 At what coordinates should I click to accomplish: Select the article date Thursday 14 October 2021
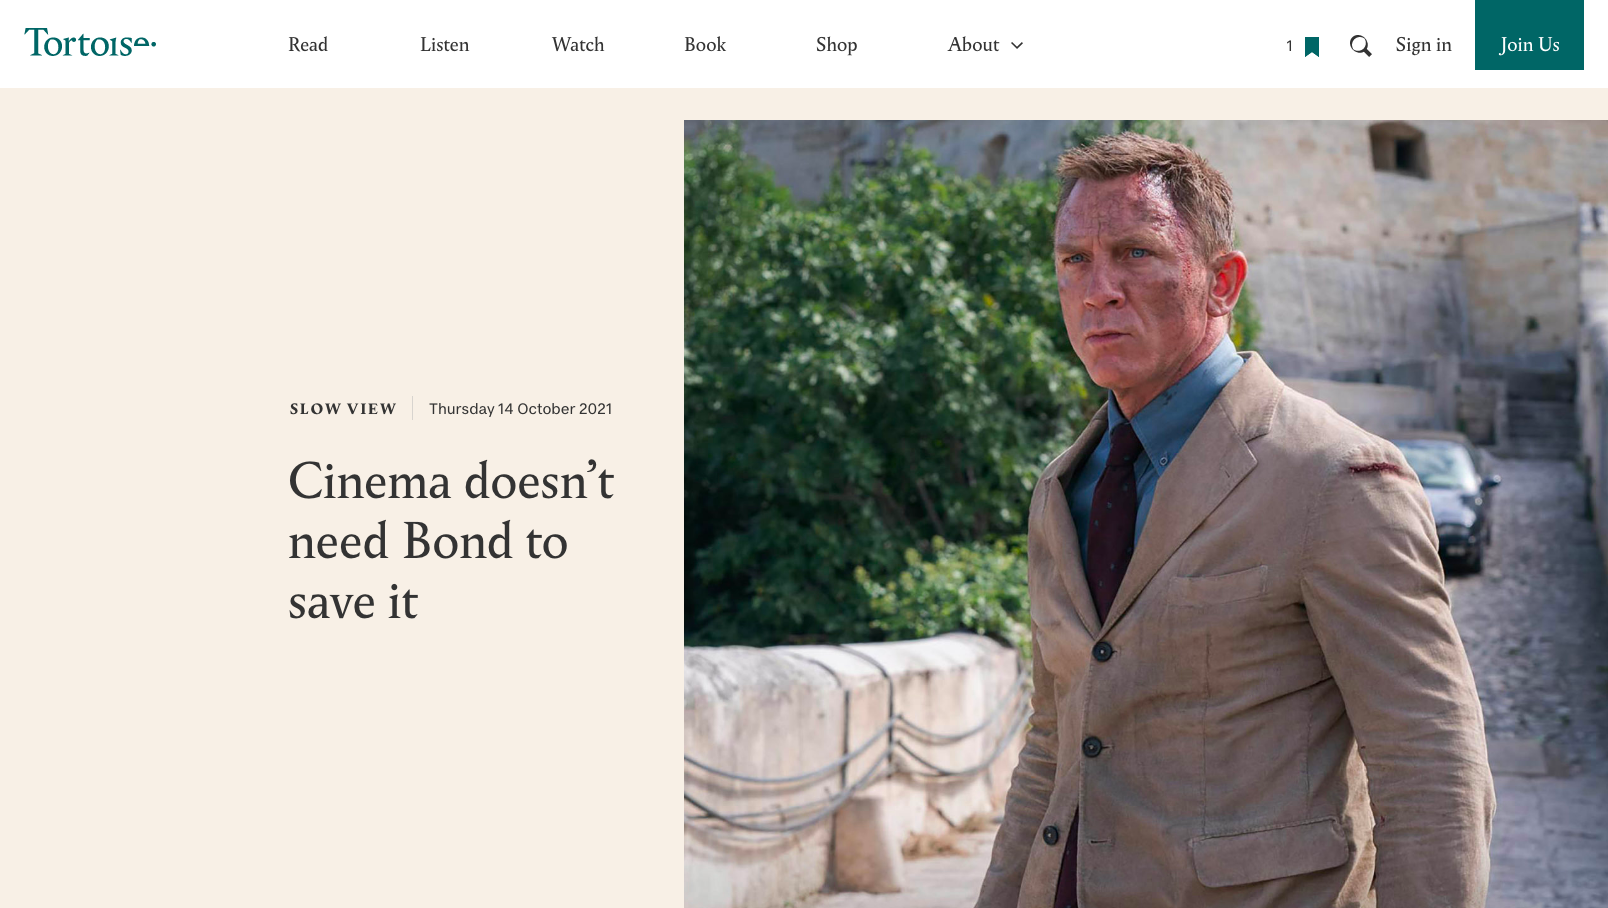pos(520,409)
